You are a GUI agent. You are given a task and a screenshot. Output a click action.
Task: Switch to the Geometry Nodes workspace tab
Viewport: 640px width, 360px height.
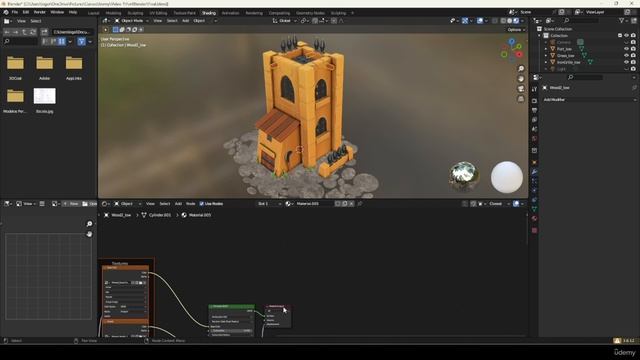pyautogui.click(x=310, y=13)
